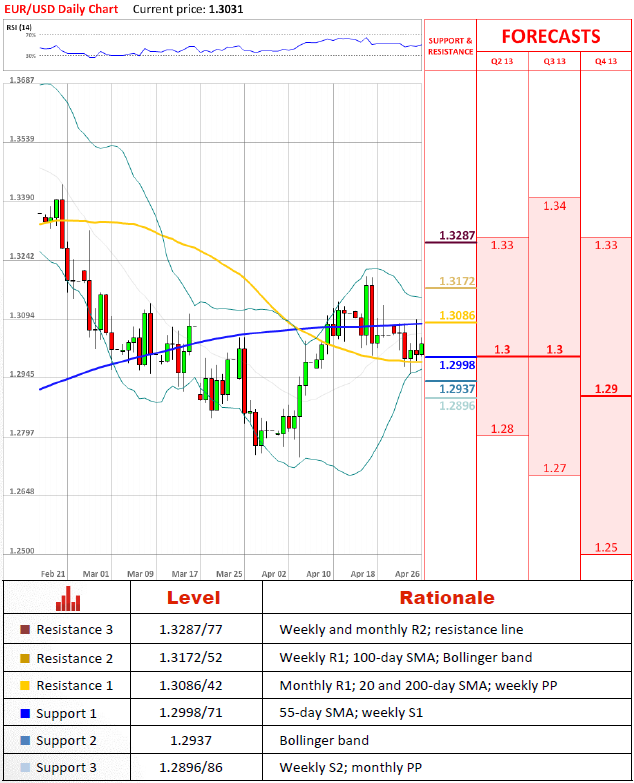Click the 1.3172 resistance level label
Screen dimensions: 634x783
tap(457, 281)
